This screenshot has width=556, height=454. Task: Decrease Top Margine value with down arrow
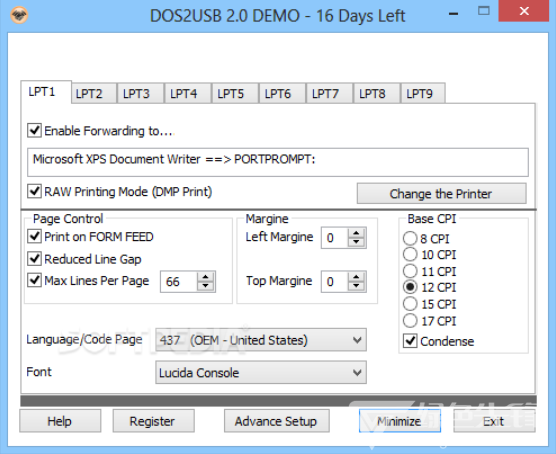click(x=356, y=286)
